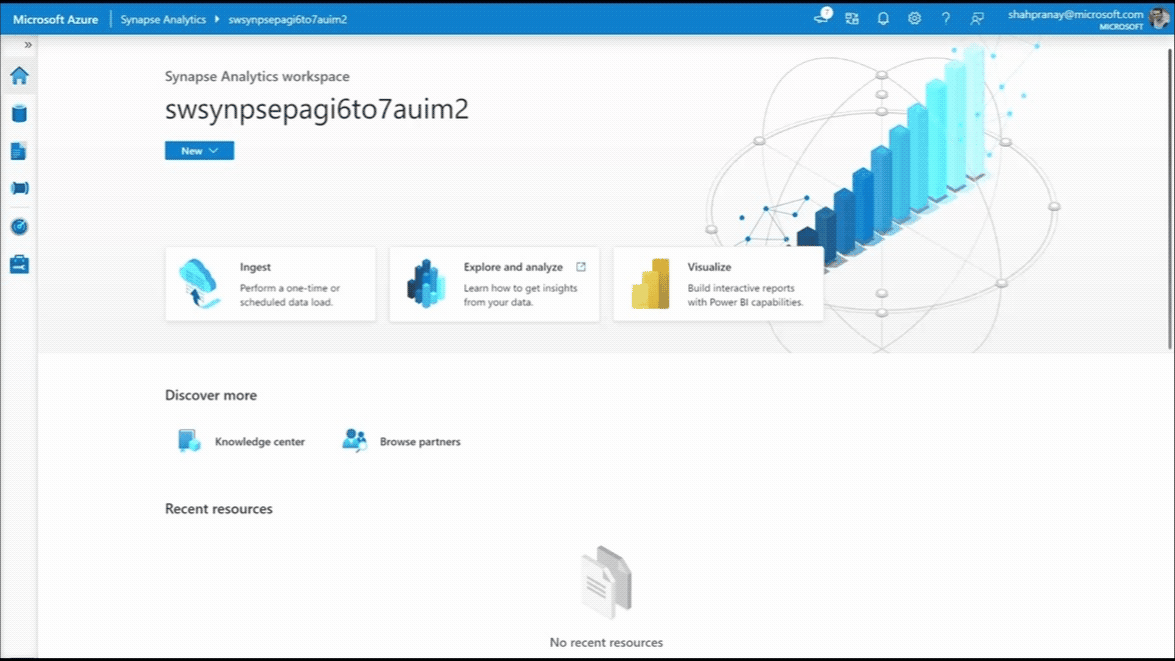Viewport: 1175px width, 661px height.
Task: Click the user profile avatar picture
Action: pyautogui.click(x=1159, y=18)
